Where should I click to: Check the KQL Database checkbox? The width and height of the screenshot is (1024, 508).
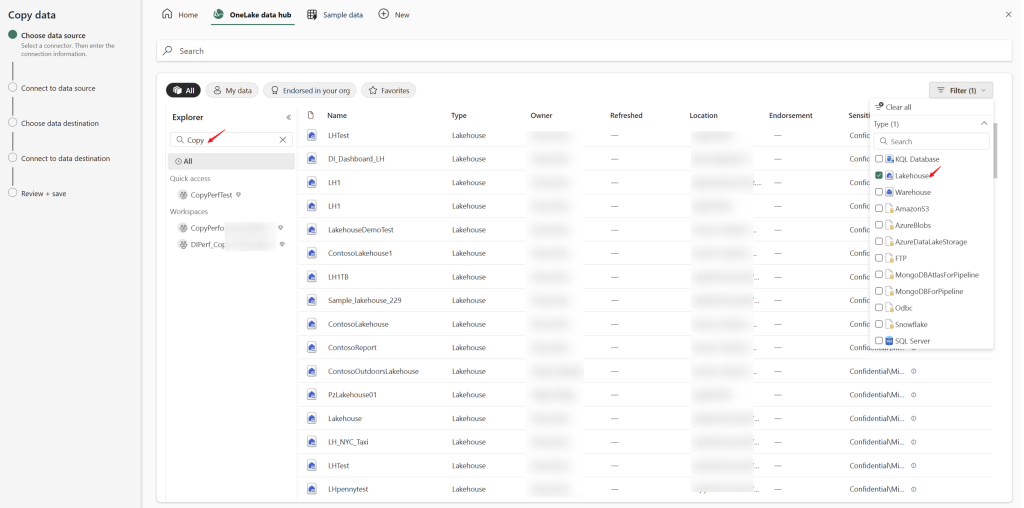(879, 159)
